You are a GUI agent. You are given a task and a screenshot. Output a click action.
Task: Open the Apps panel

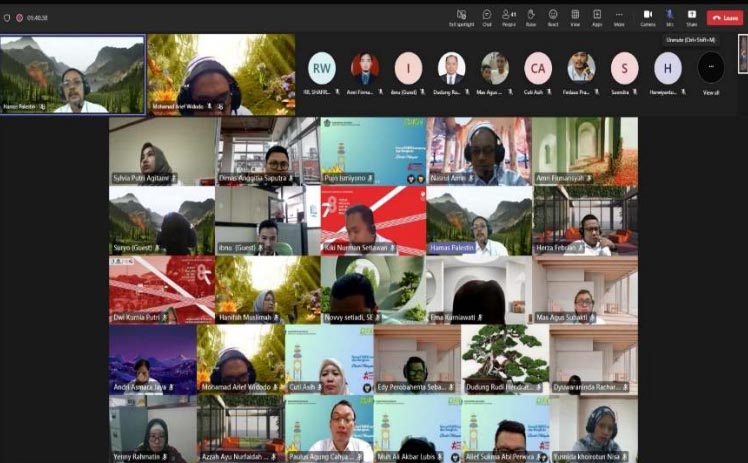597,17
